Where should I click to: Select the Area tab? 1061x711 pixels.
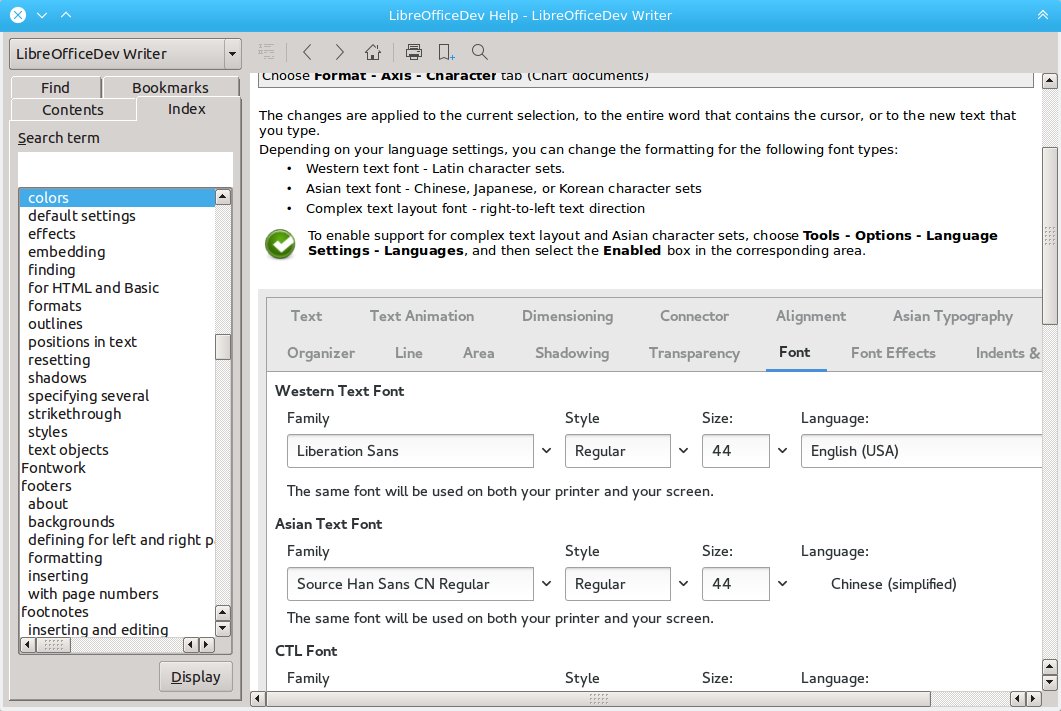478,352
